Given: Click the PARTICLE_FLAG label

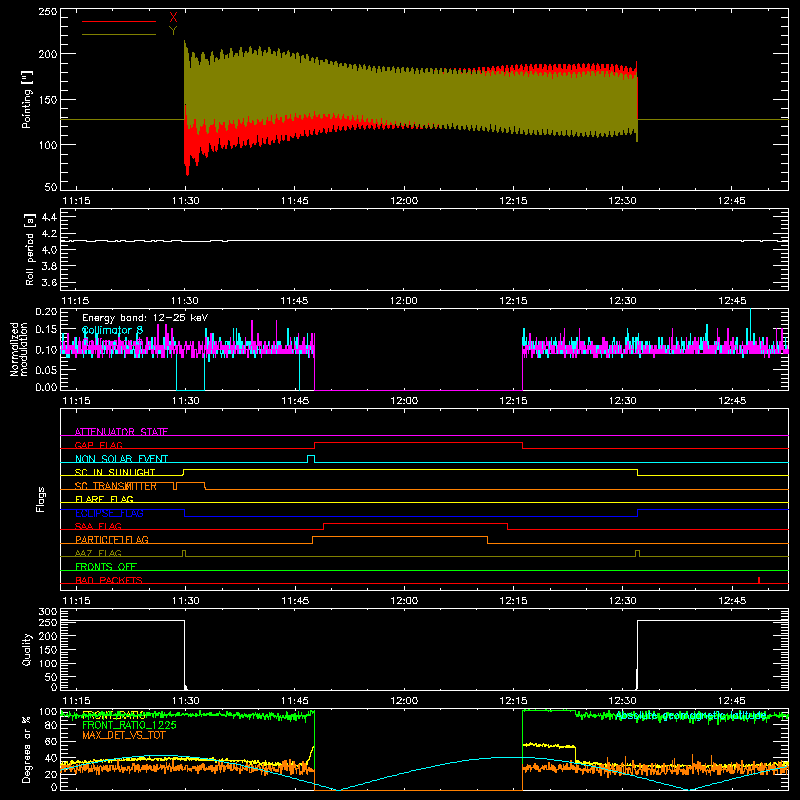Looking at the screenshot, I should click(112, 539).
